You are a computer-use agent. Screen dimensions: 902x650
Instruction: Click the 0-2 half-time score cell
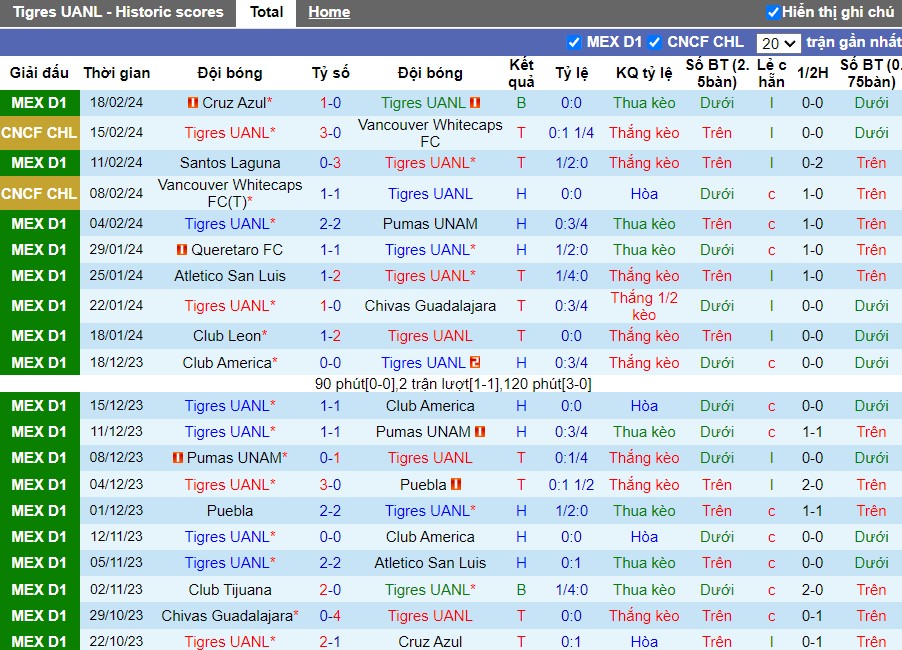[x=812, y=163]
